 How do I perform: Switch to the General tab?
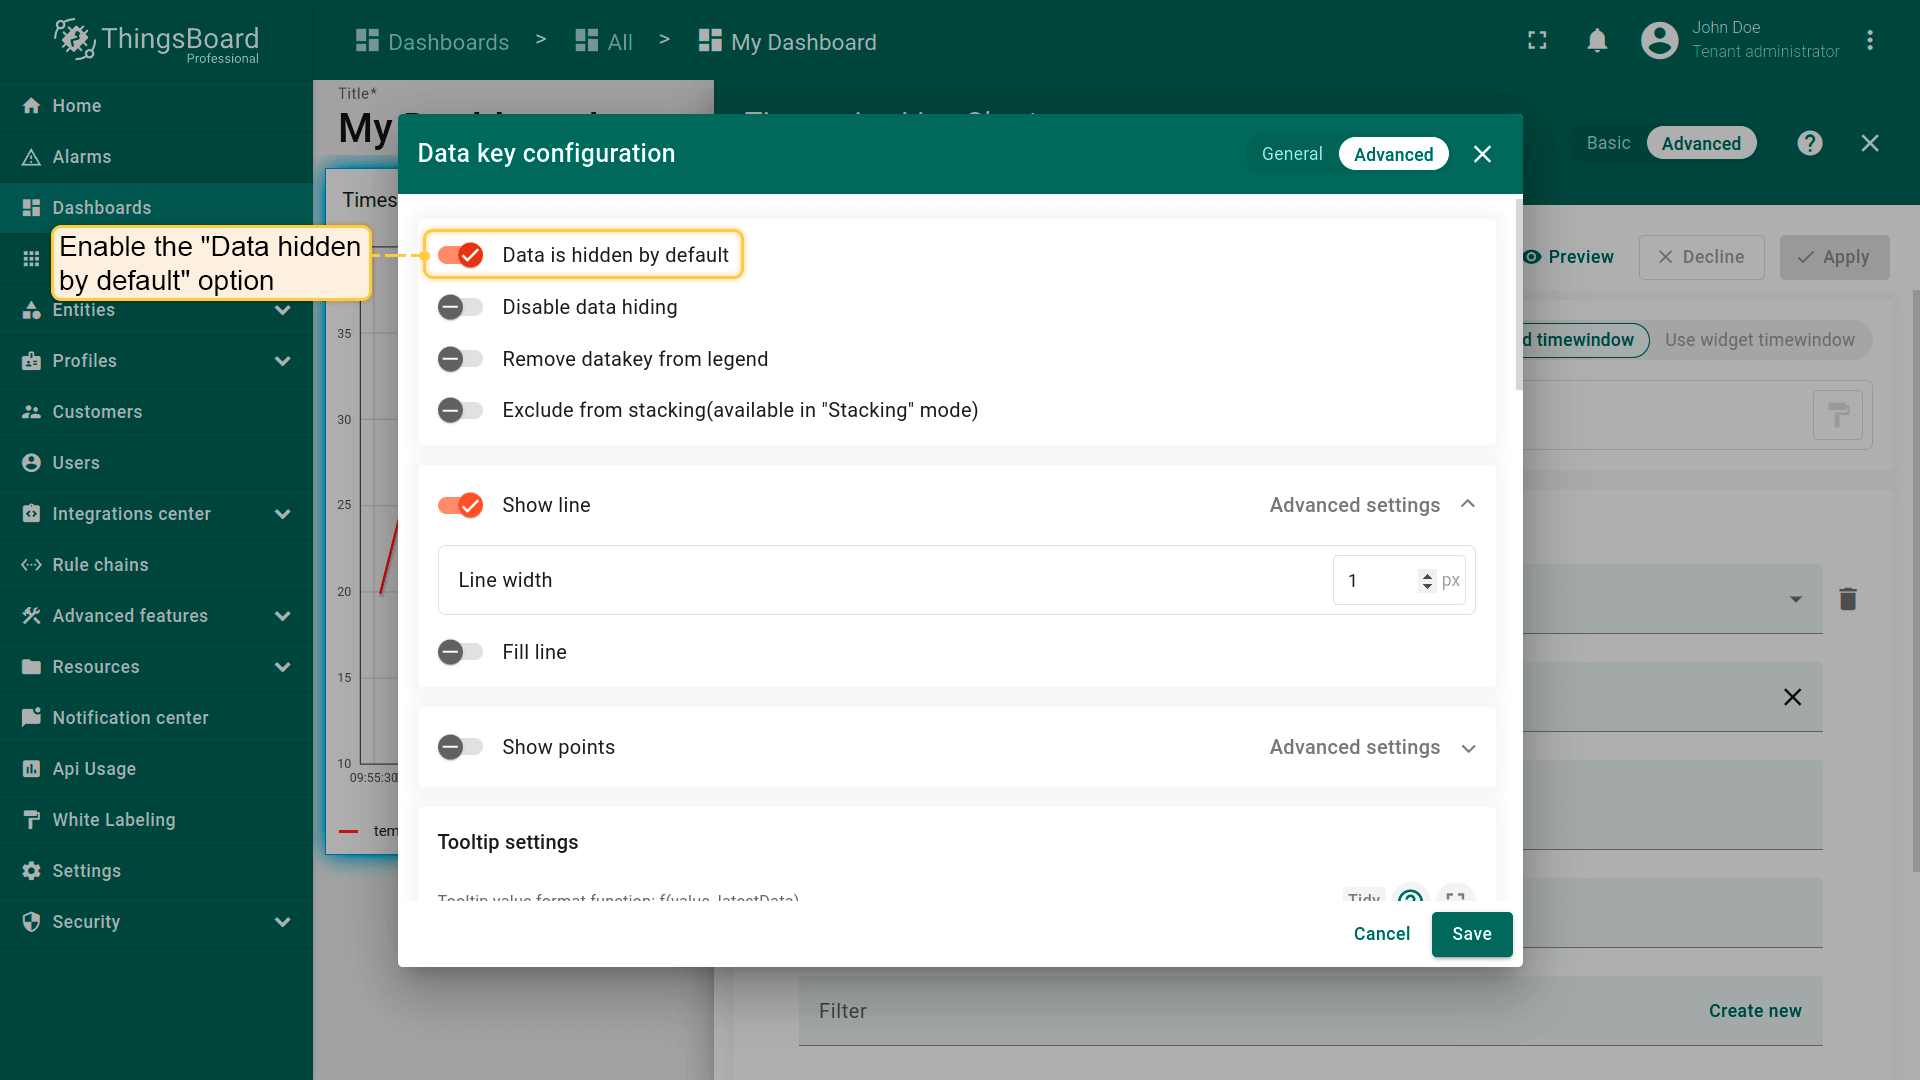(1291, 154)
